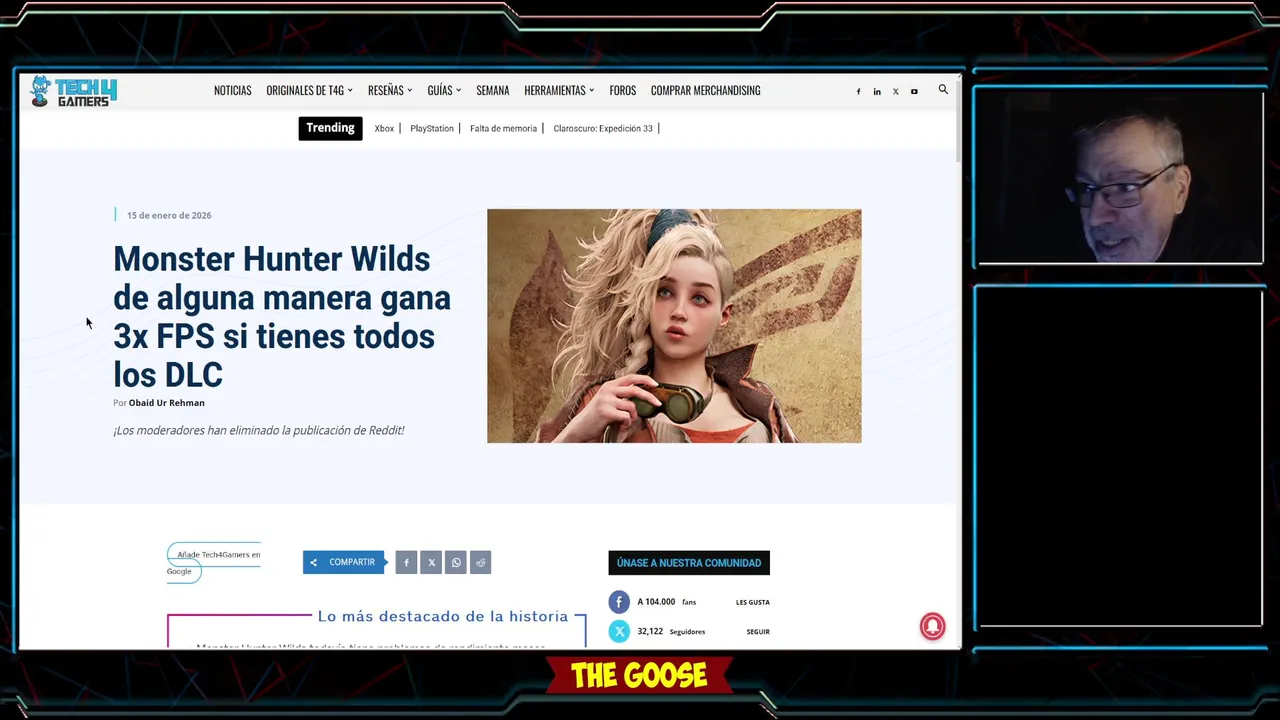The image size is (1280, 720).
Task: Open the Falta de memoria trending link
Action: [503, 128]
